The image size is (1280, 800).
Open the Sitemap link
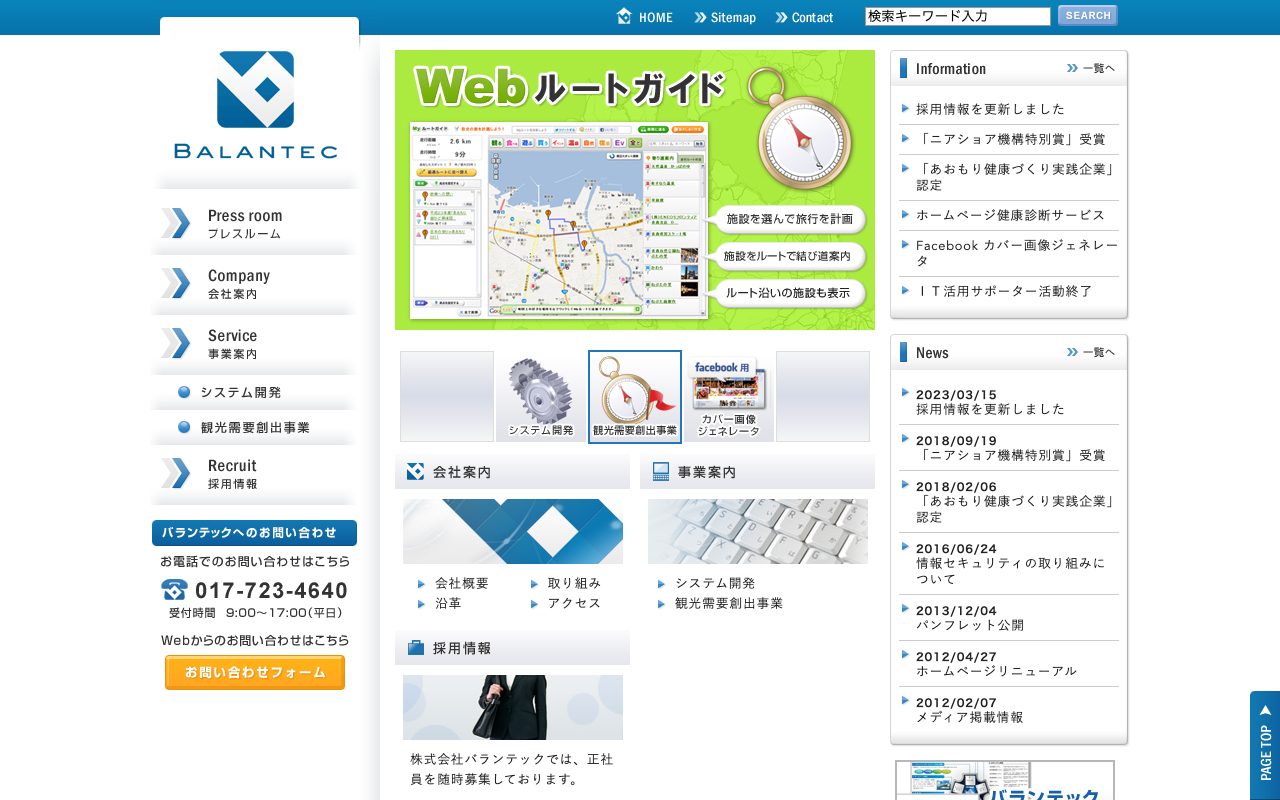[725, 17]
